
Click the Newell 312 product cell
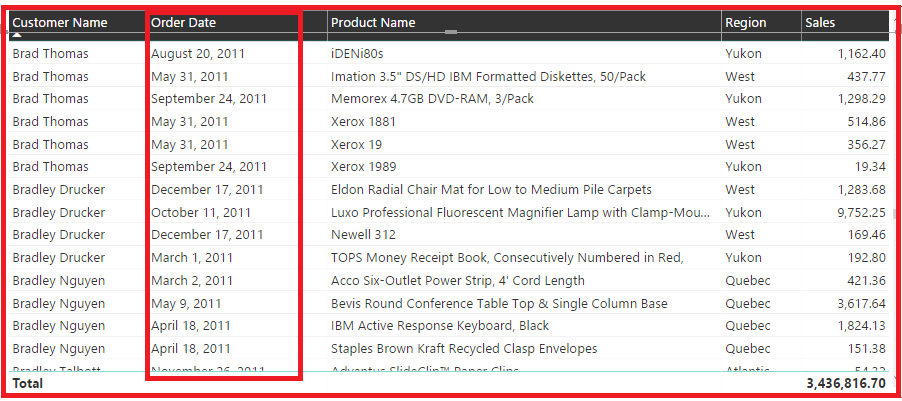pyautogui.click(x=363, y=234)
